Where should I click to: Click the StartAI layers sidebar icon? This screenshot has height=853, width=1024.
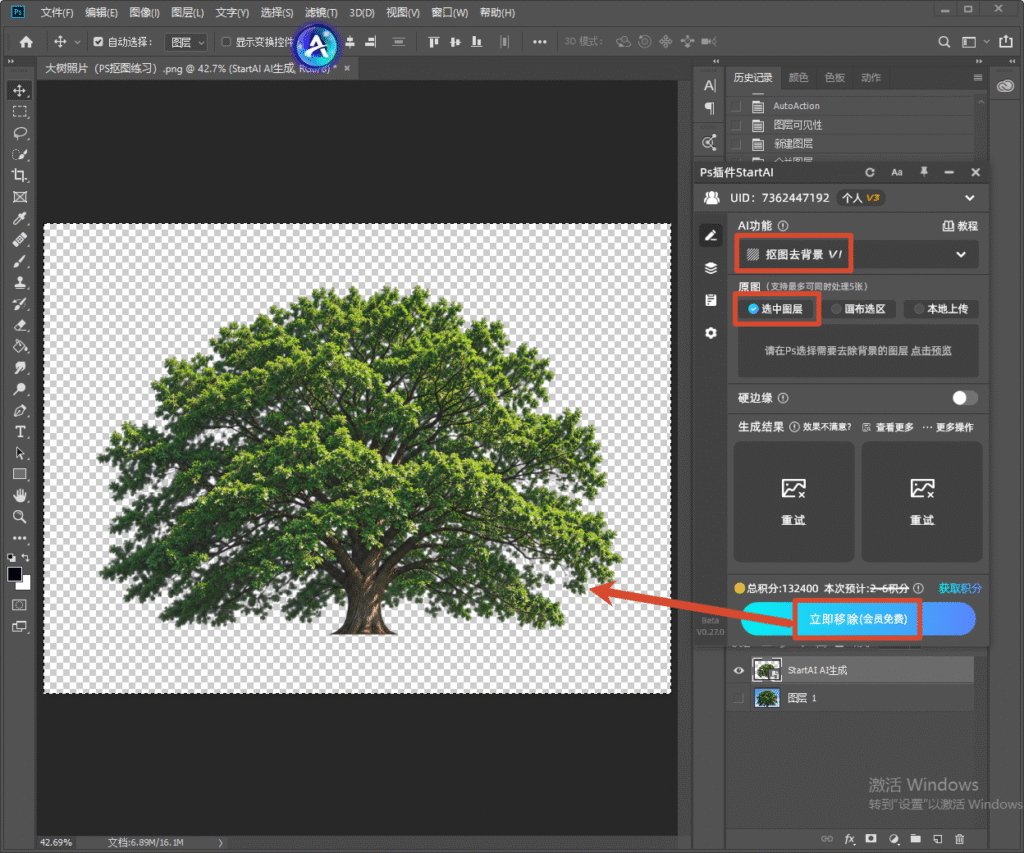711,268
